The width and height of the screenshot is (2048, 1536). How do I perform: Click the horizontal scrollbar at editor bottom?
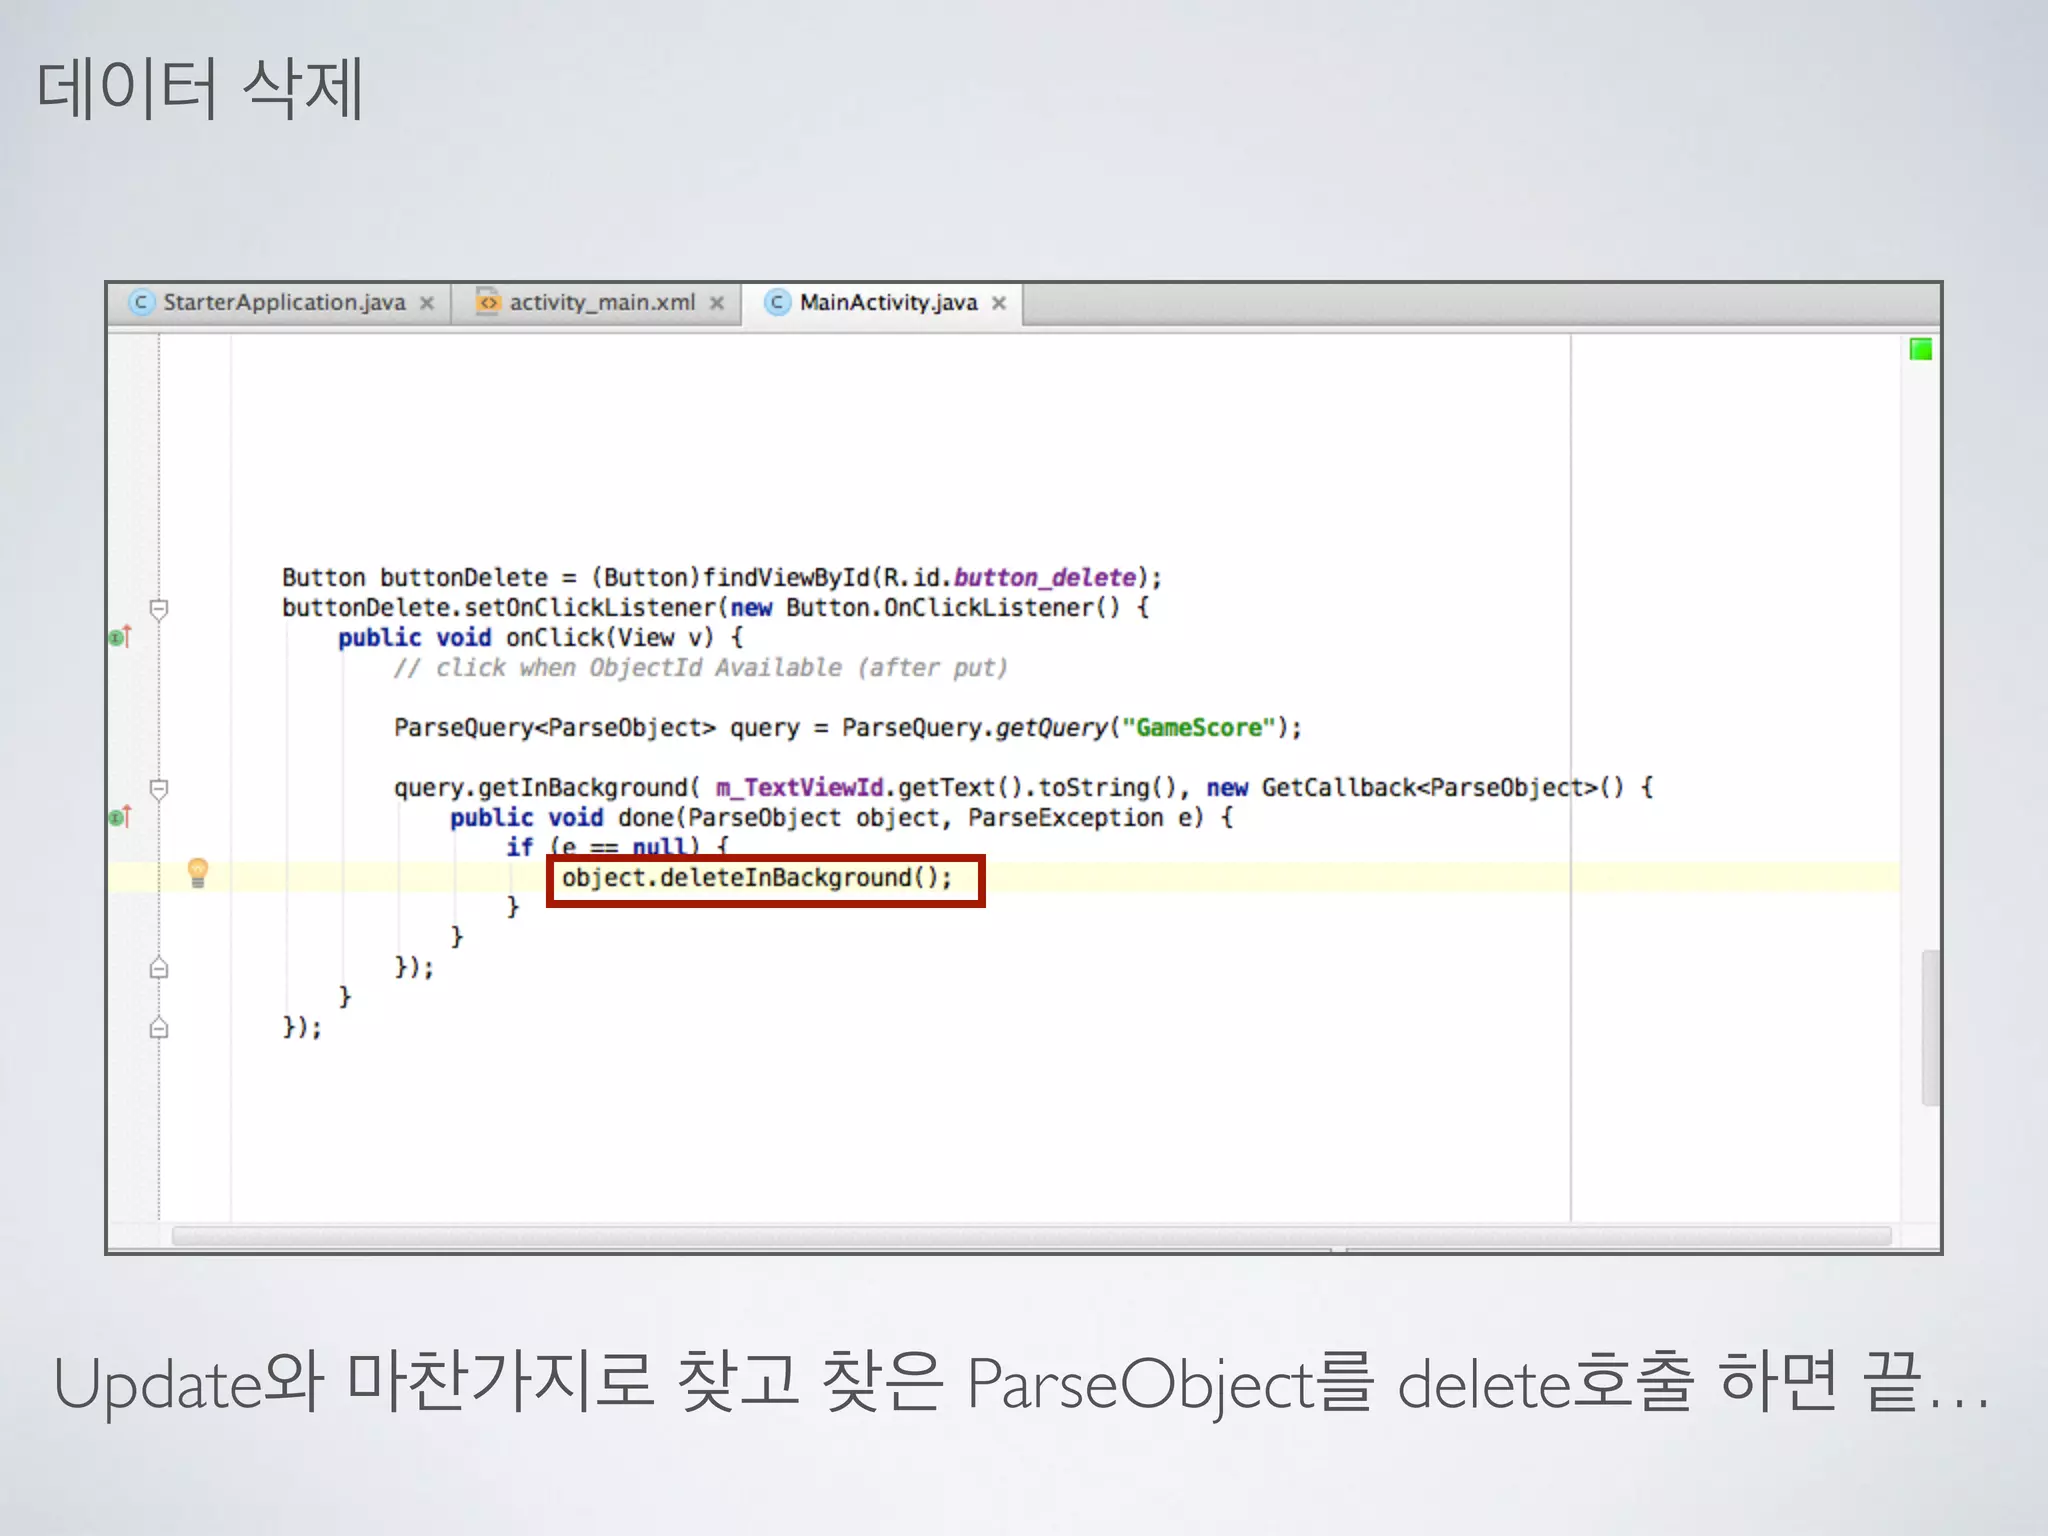[x=1031, y=1236]
